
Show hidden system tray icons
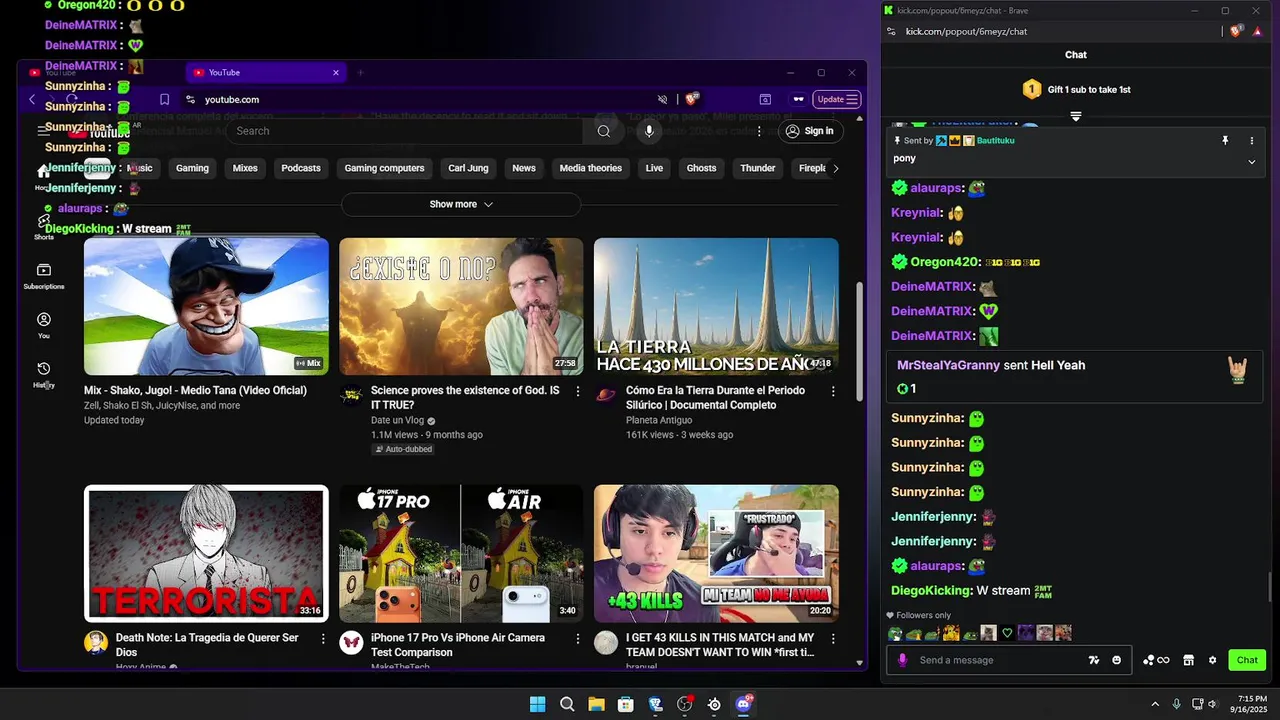(x=1155, y=704)
